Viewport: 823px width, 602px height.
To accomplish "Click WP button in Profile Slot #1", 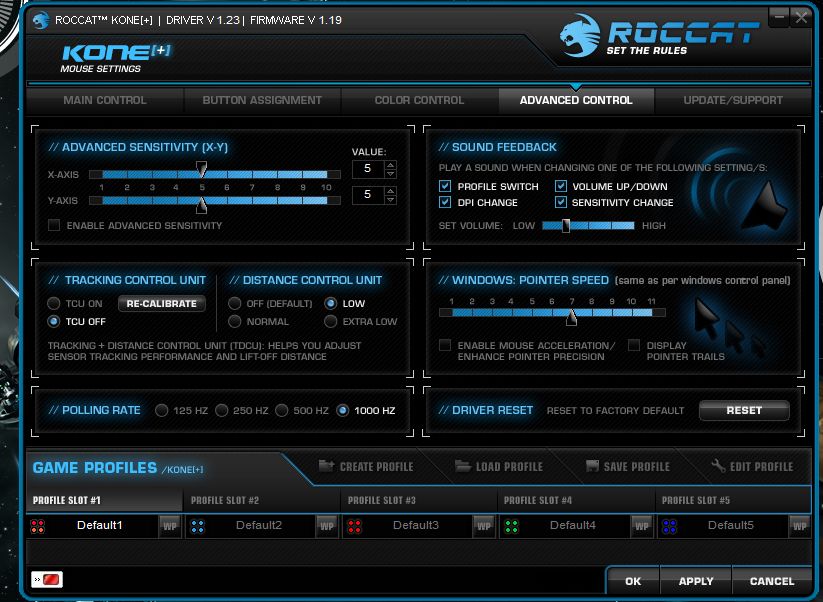I will click(x=170, y=526).
